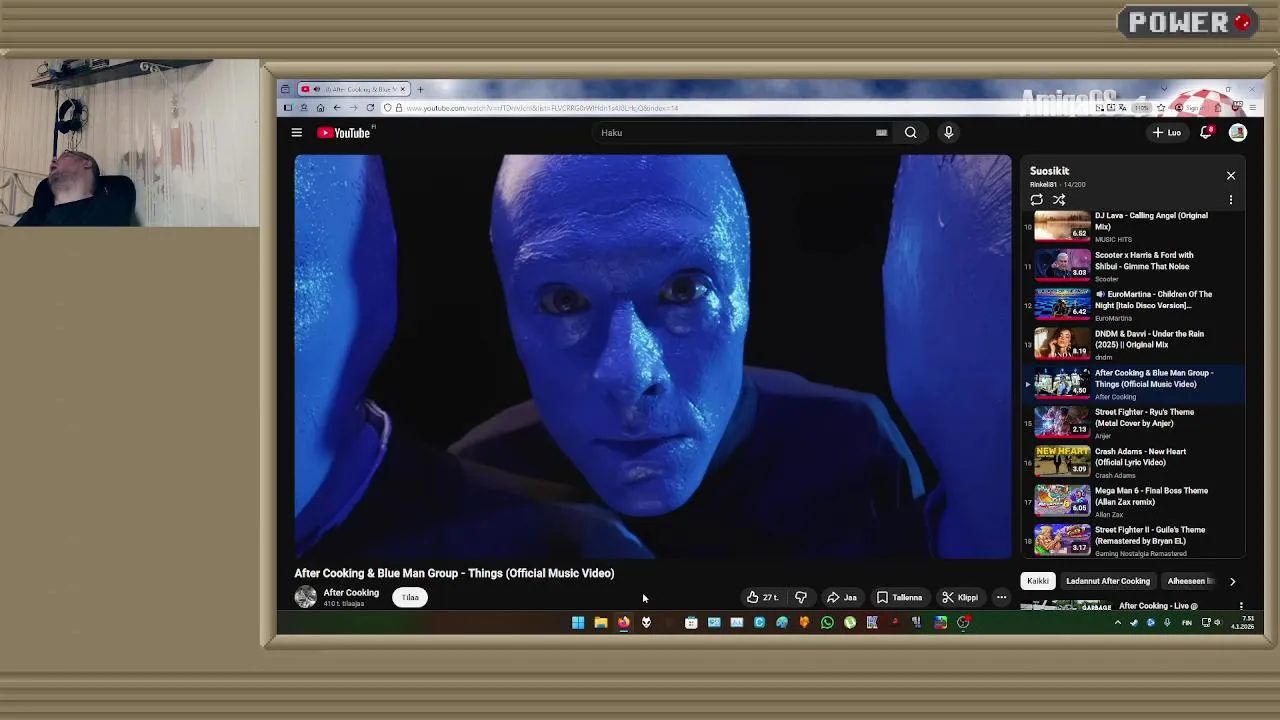Play DNDM & Davvi - Under the Rain

tap(1134, 344)
